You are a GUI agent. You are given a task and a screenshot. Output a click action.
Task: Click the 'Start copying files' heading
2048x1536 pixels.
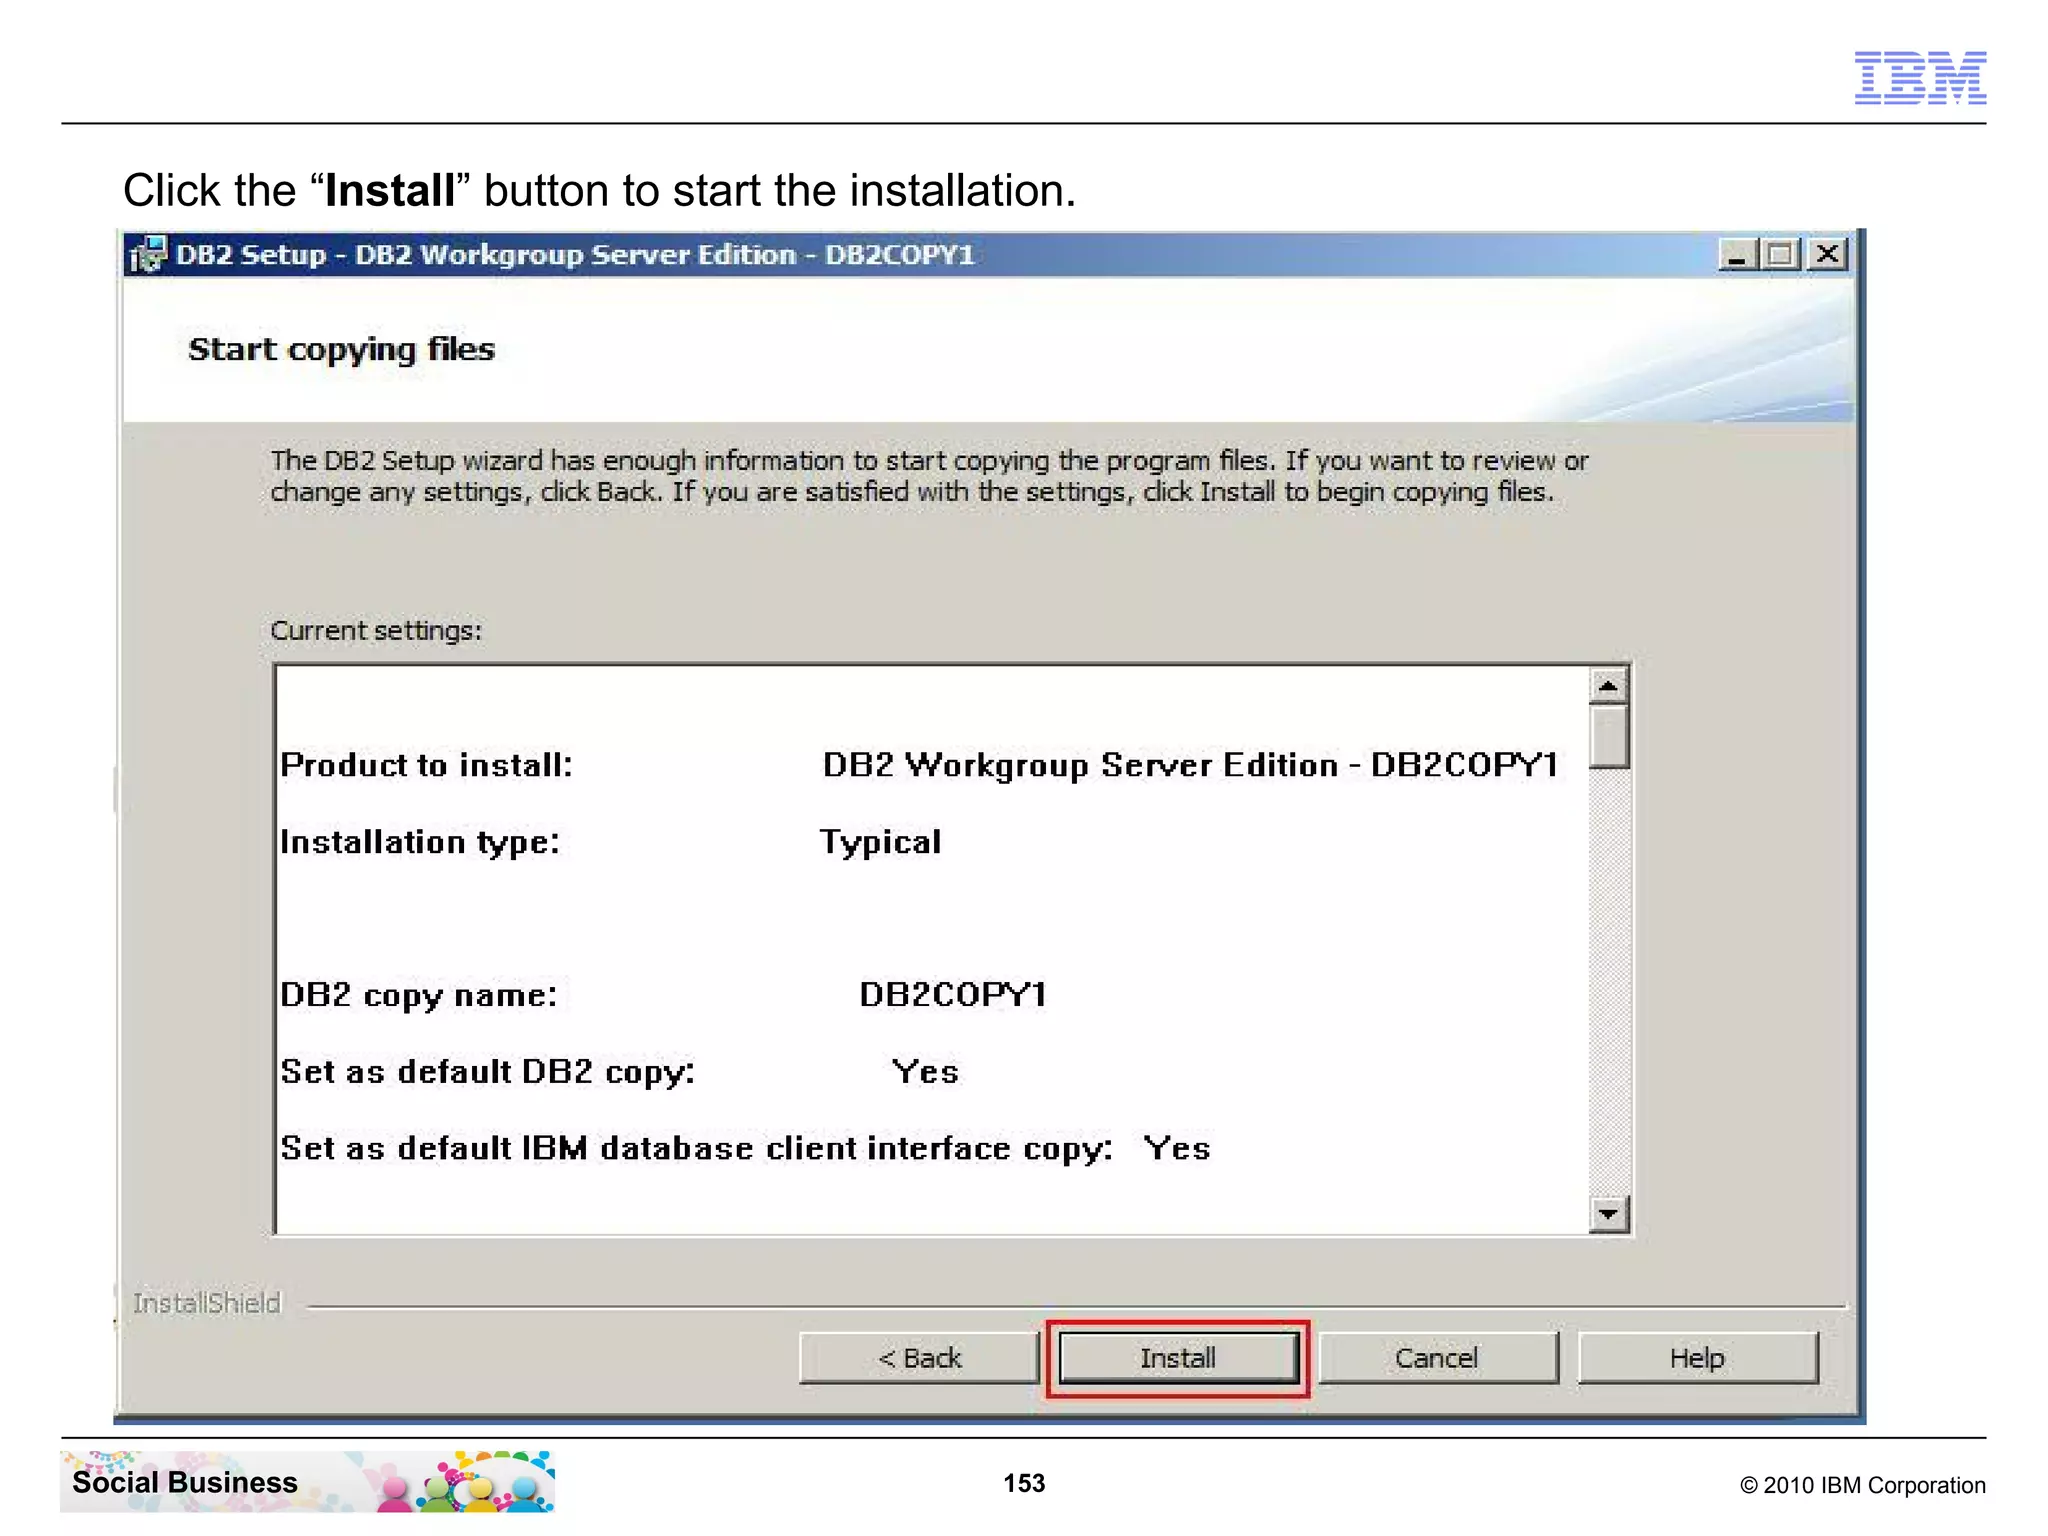tap(341, 350)
